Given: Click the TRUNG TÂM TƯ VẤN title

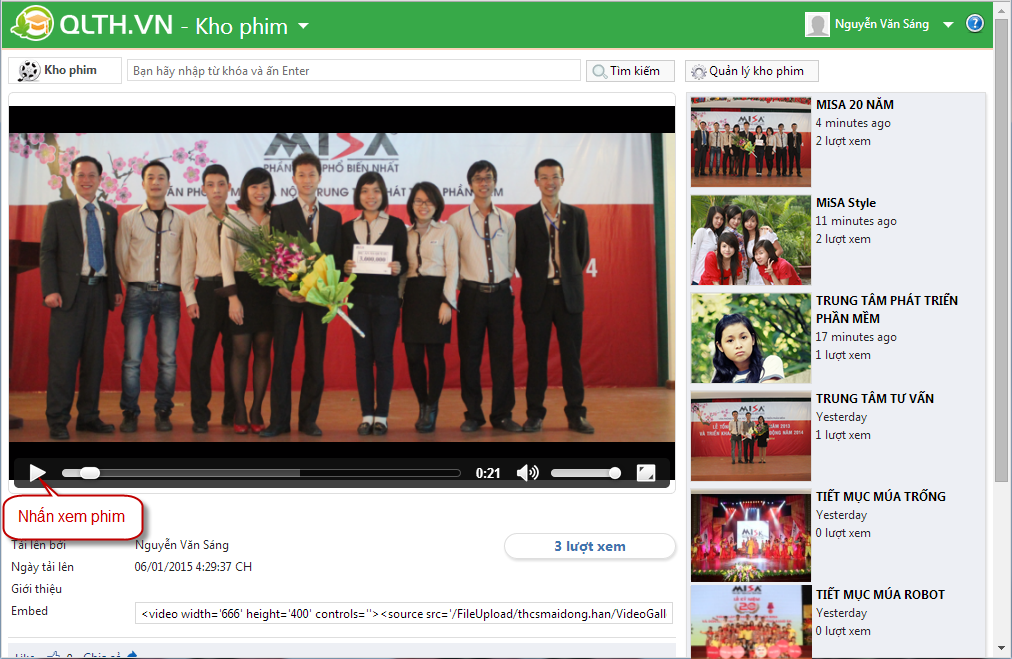Looking at the screenshot, I should point(875,398).
